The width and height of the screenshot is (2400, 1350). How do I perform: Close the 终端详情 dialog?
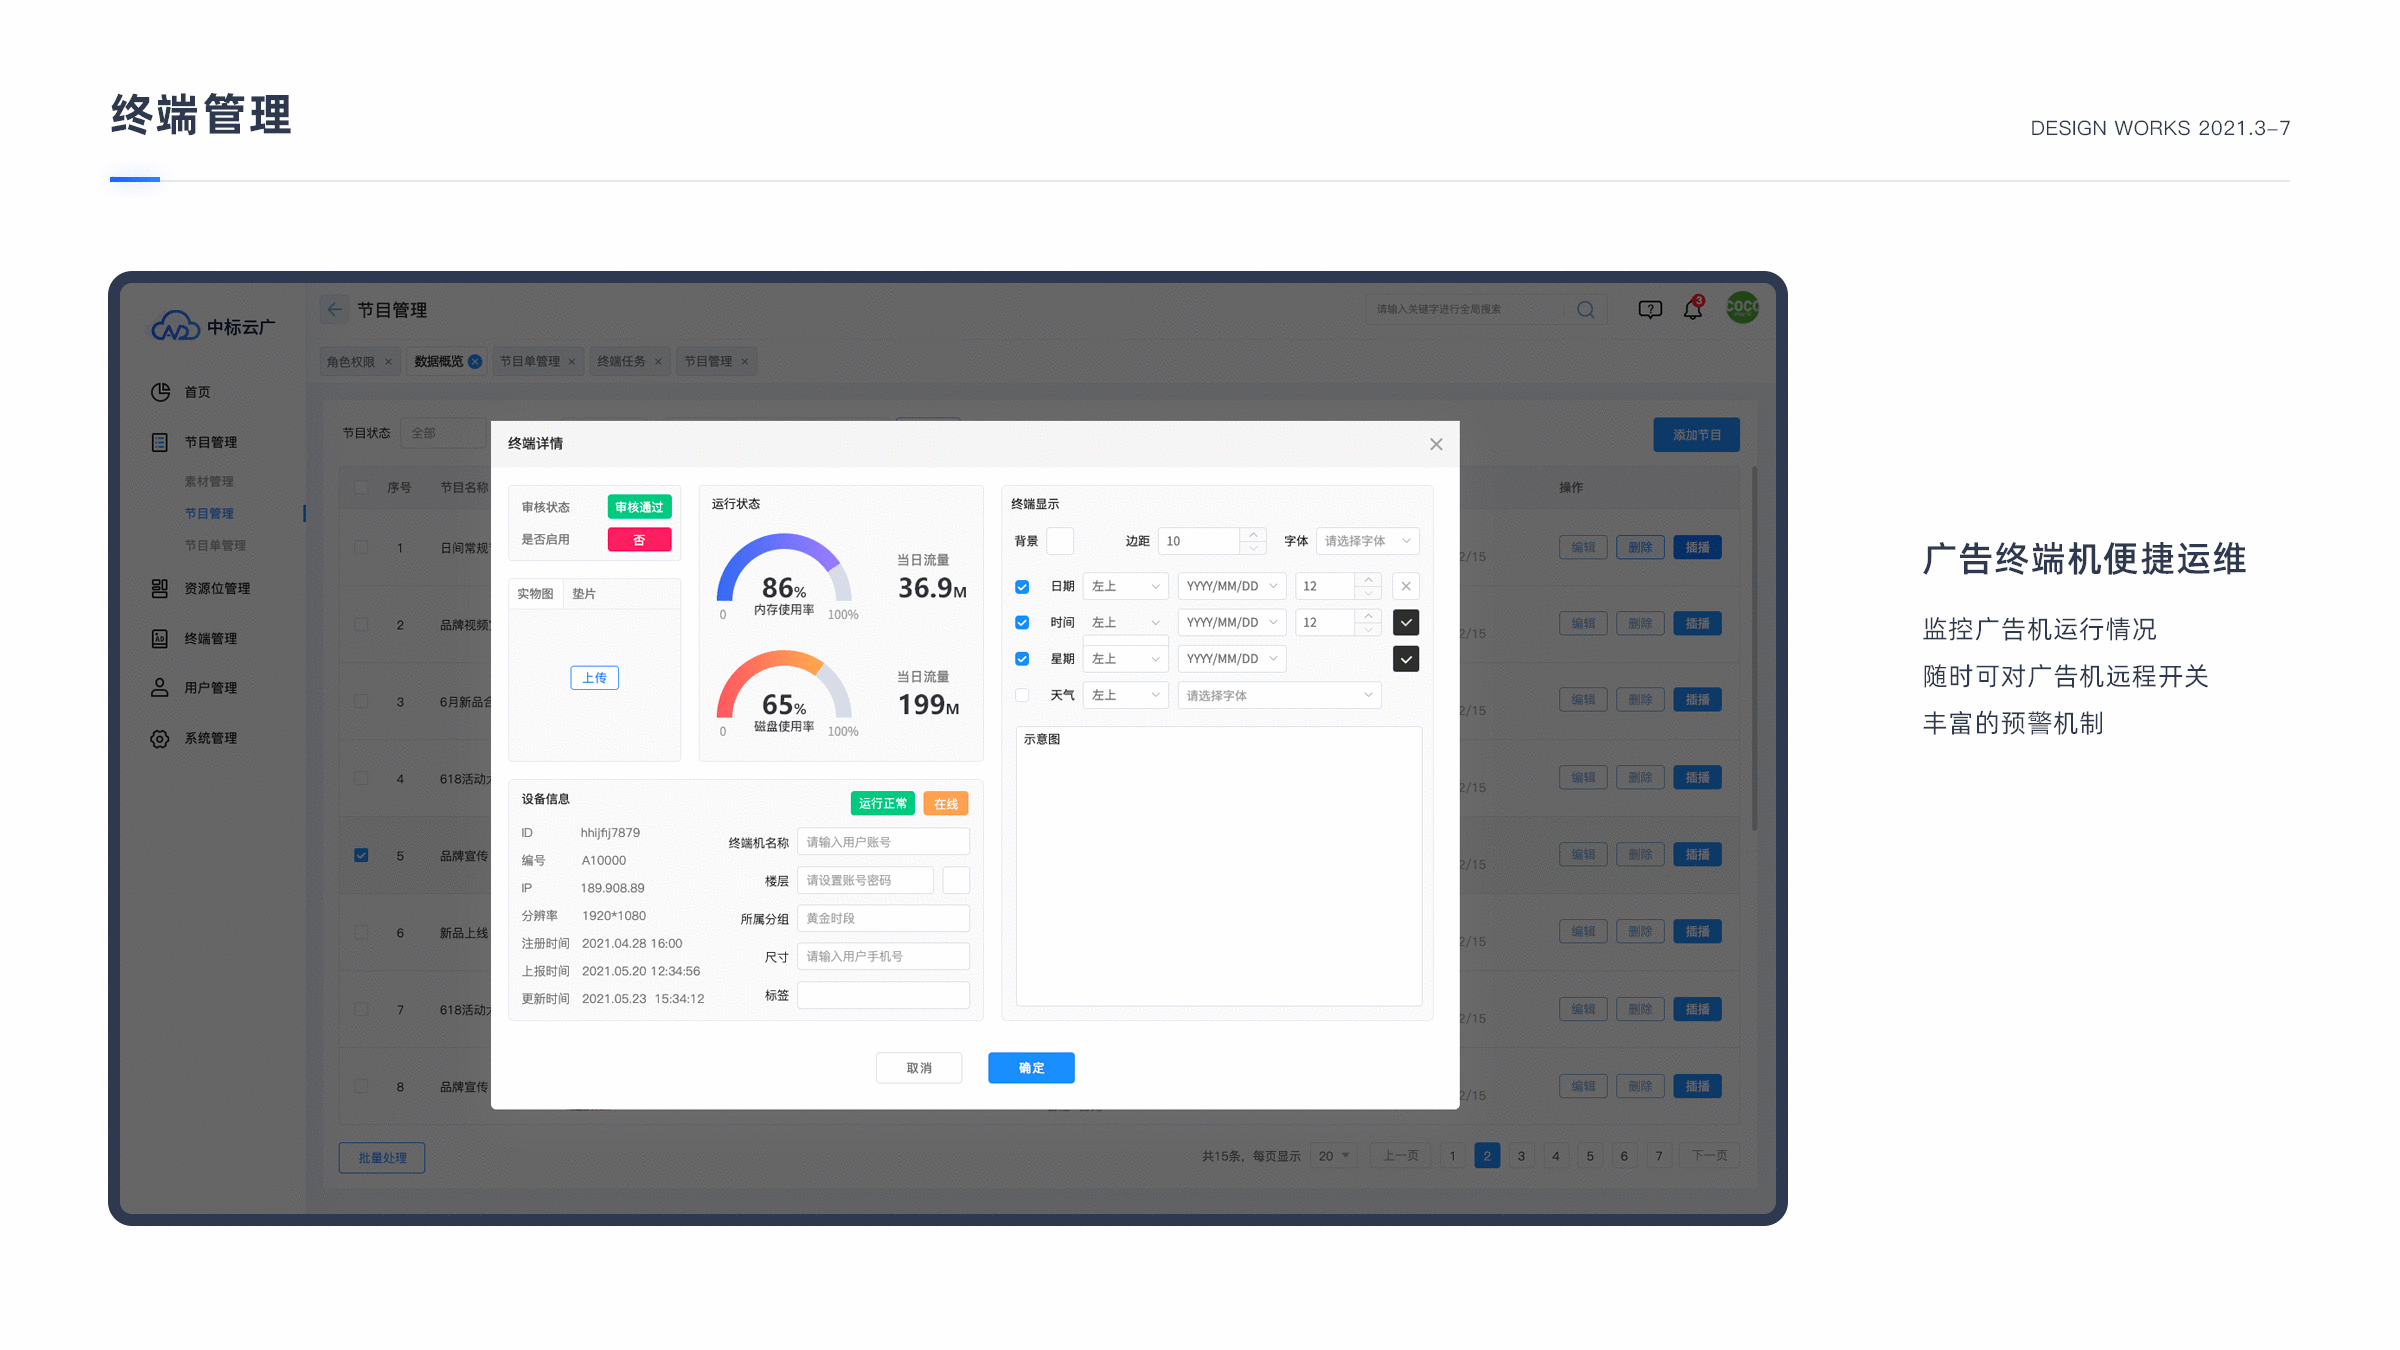(x=1436, y=444)
